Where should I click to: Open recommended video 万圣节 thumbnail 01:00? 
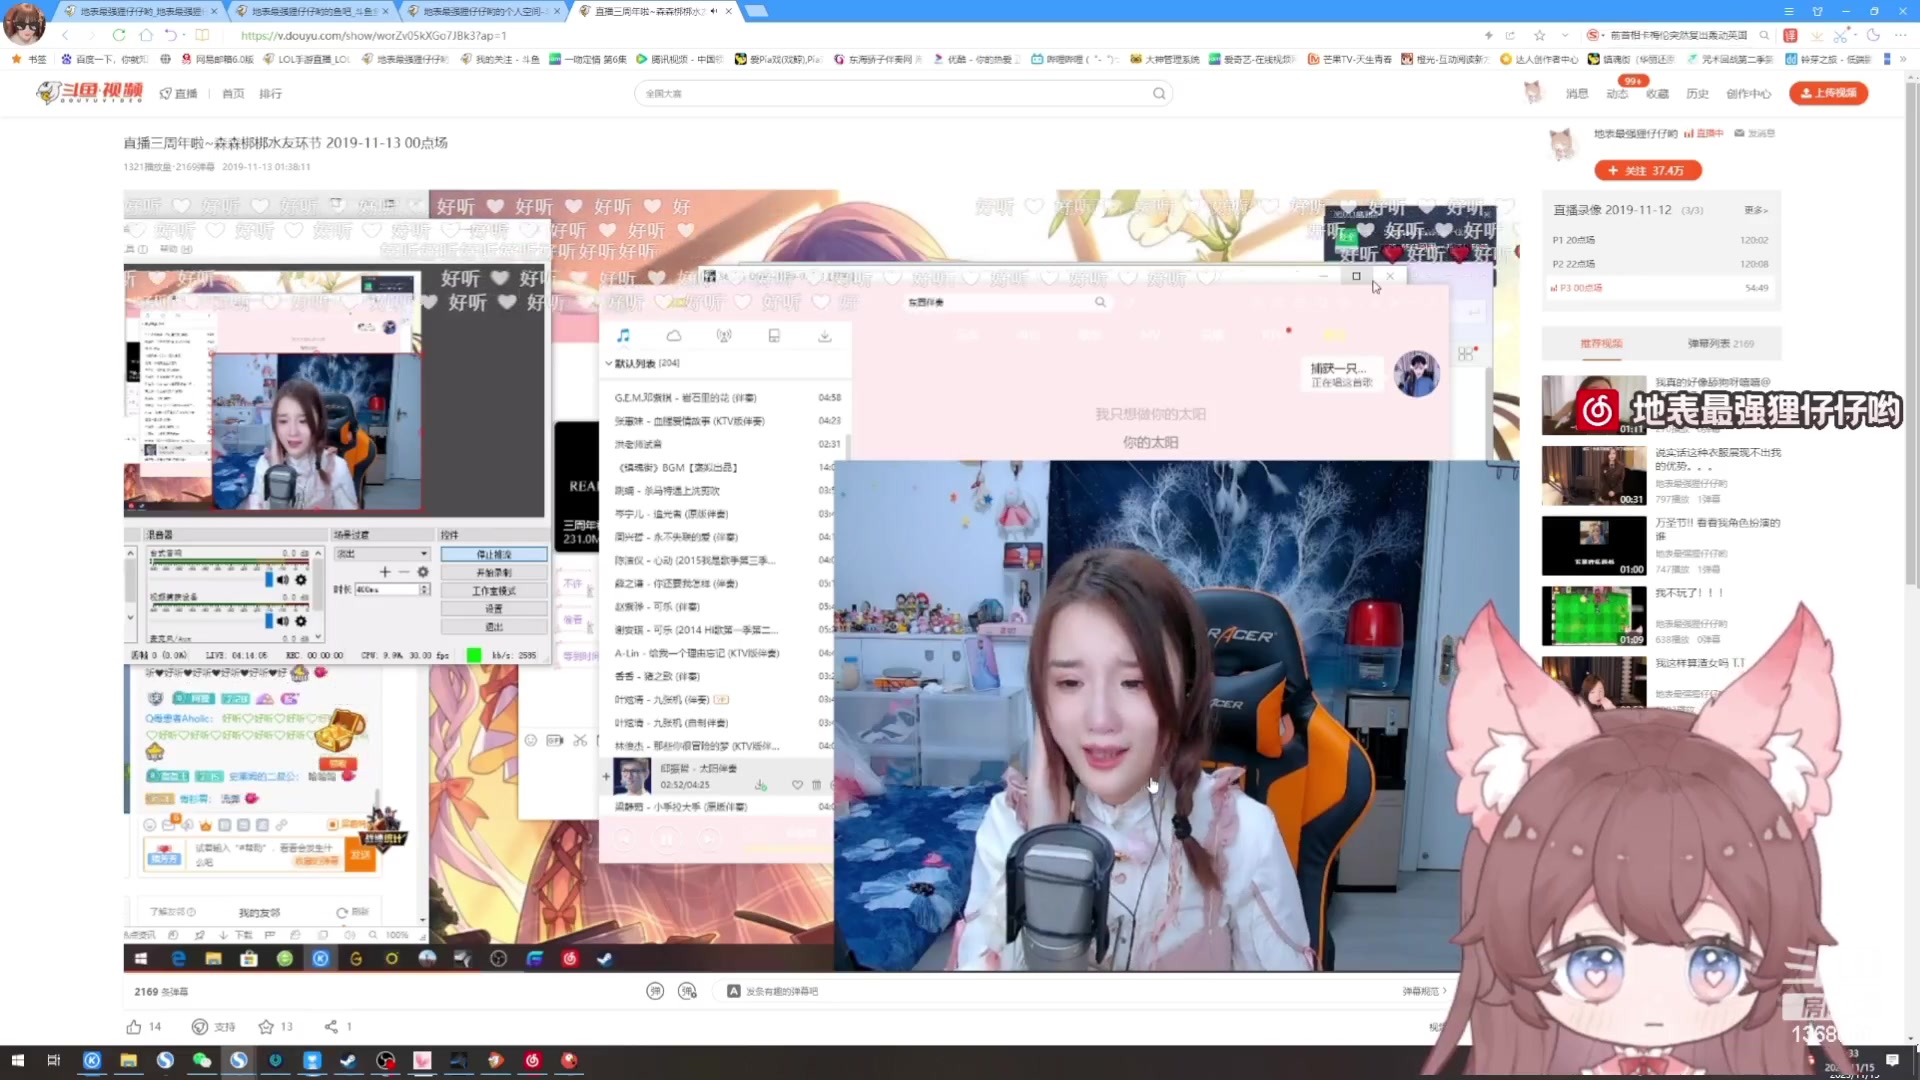tap(1593, 545)
